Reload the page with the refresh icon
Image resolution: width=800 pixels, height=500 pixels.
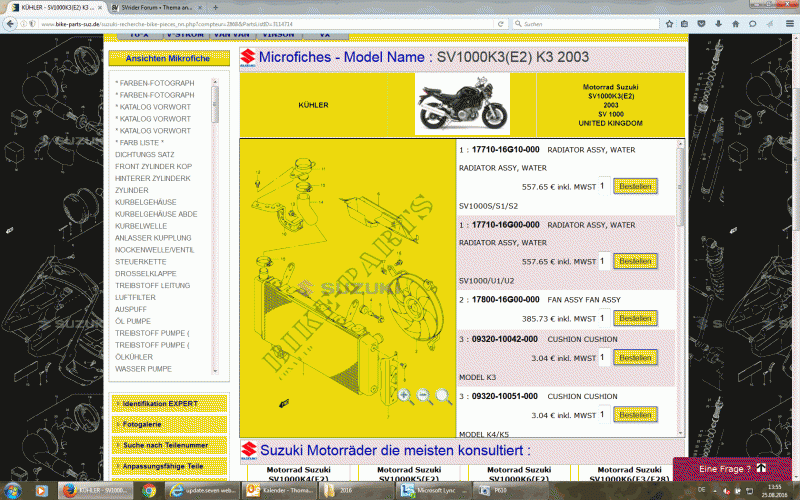(501, 24)
